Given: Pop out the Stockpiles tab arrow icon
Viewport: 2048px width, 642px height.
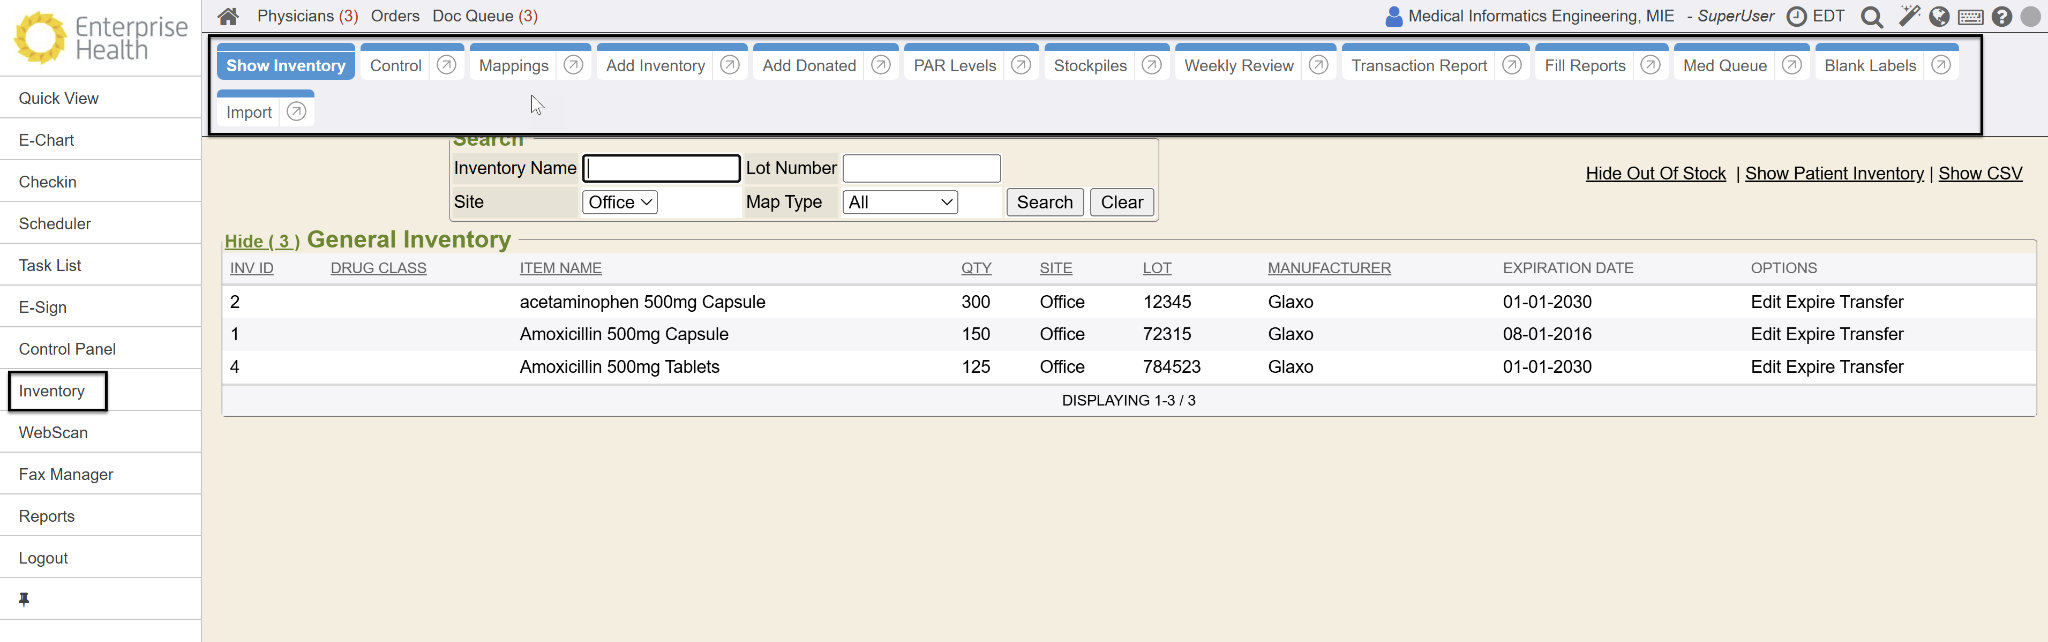Looking at the screenshot, I should click(x=1152, y=65).
